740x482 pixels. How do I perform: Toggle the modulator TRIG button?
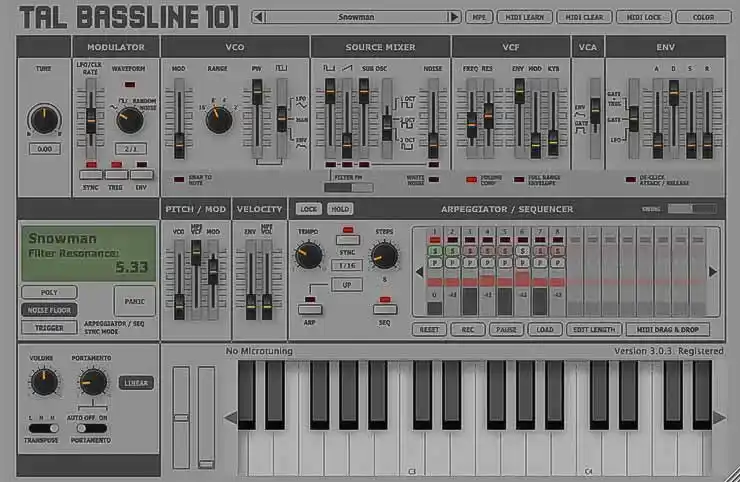point(116,175)
